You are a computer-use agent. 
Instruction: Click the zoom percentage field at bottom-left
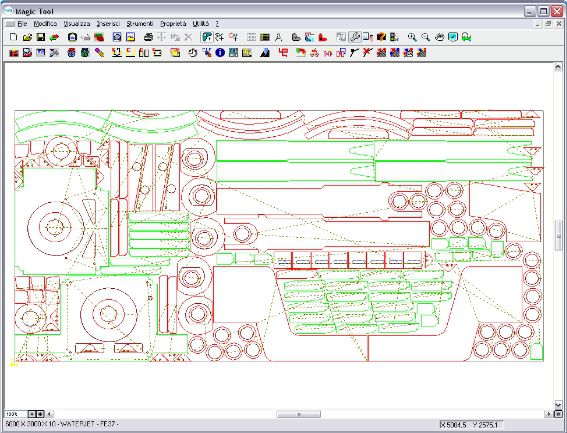click(x=15, y=414)
